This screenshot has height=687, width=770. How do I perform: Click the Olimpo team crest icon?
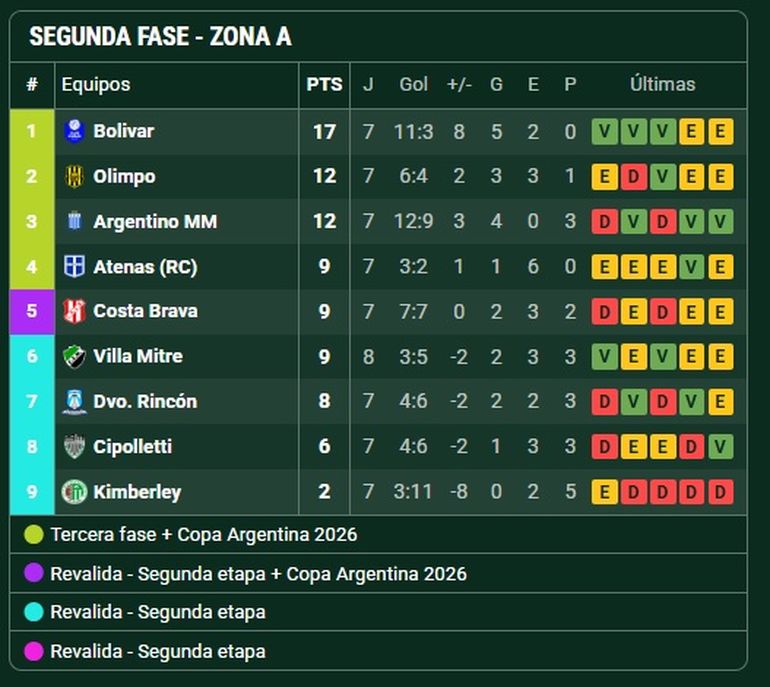(x=74, y=176)
